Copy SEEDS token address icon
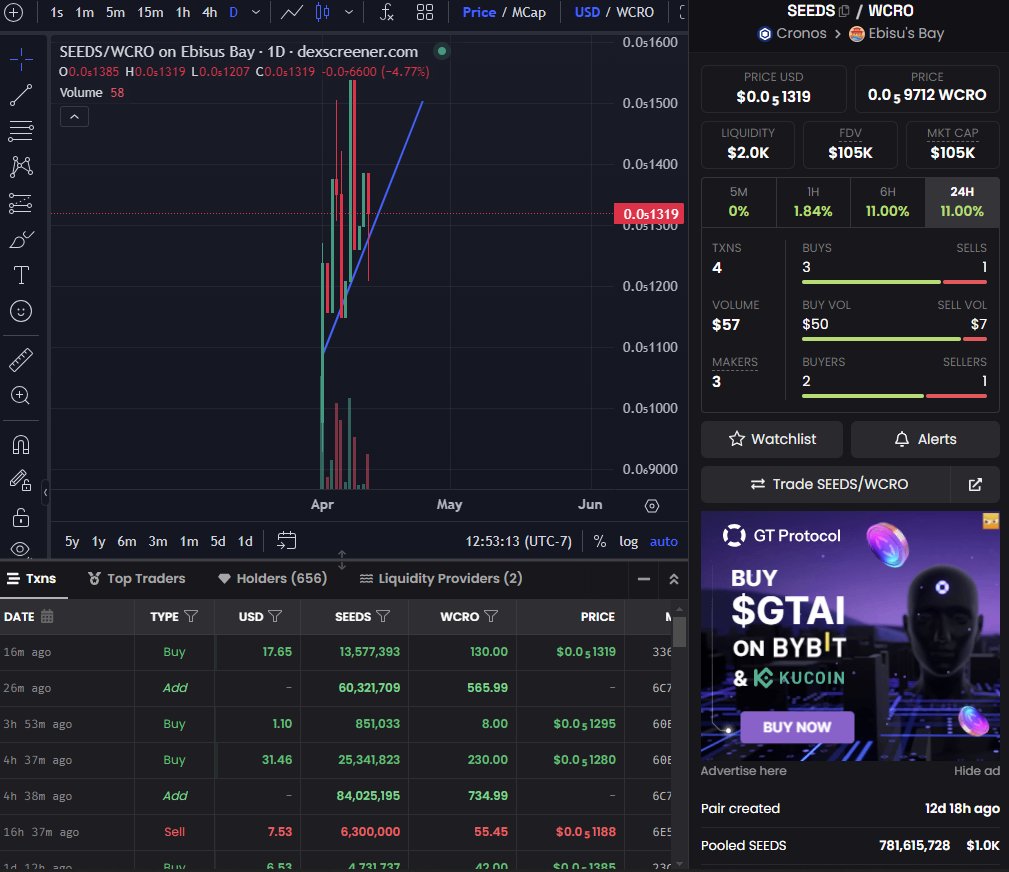This screenshot has width=1009, height=872. (x=844, y=11)
